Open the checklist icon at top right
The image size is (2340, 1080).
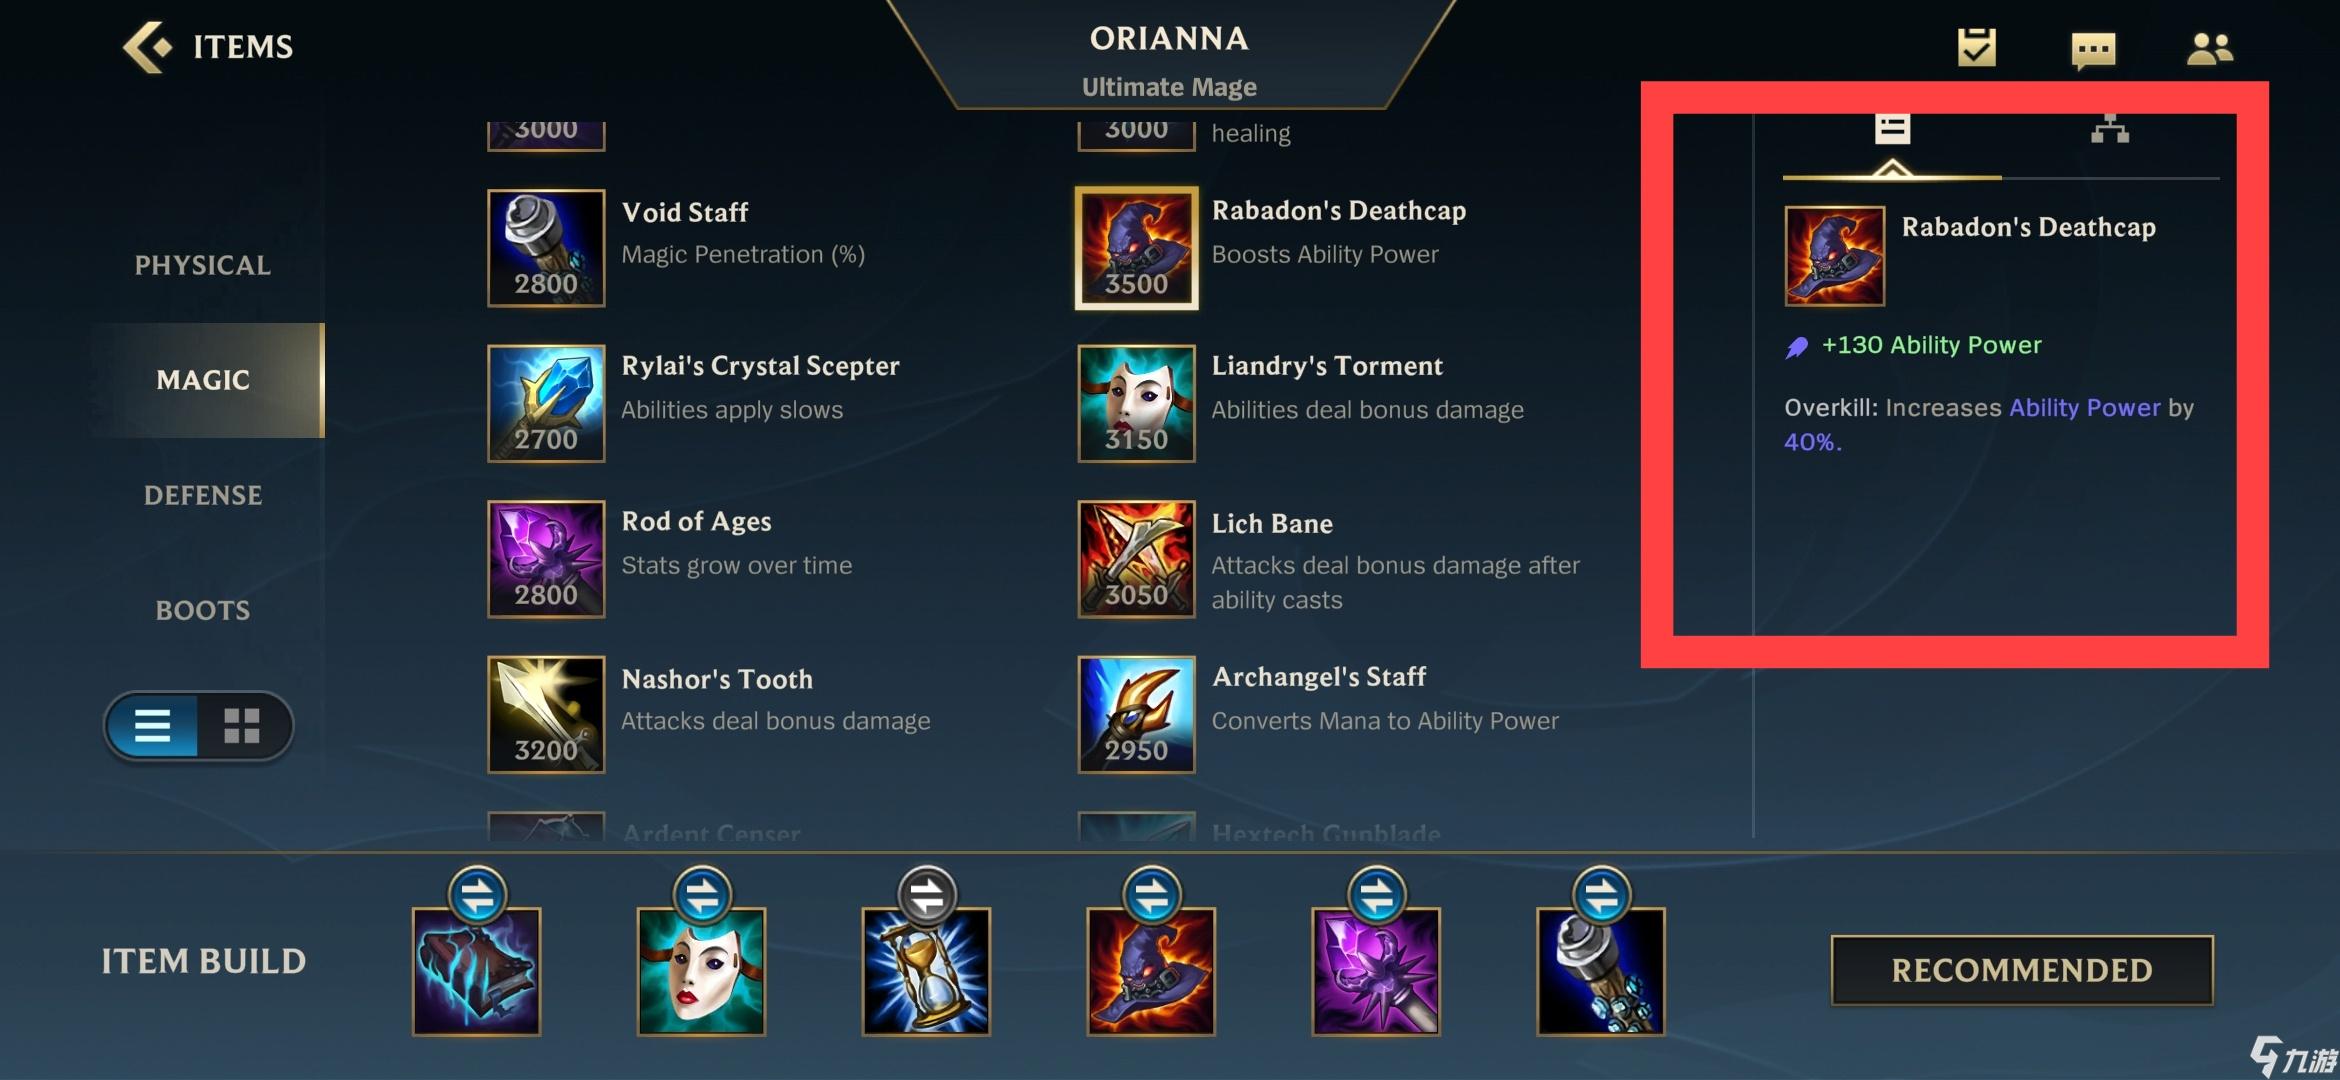pos(1976,47)
